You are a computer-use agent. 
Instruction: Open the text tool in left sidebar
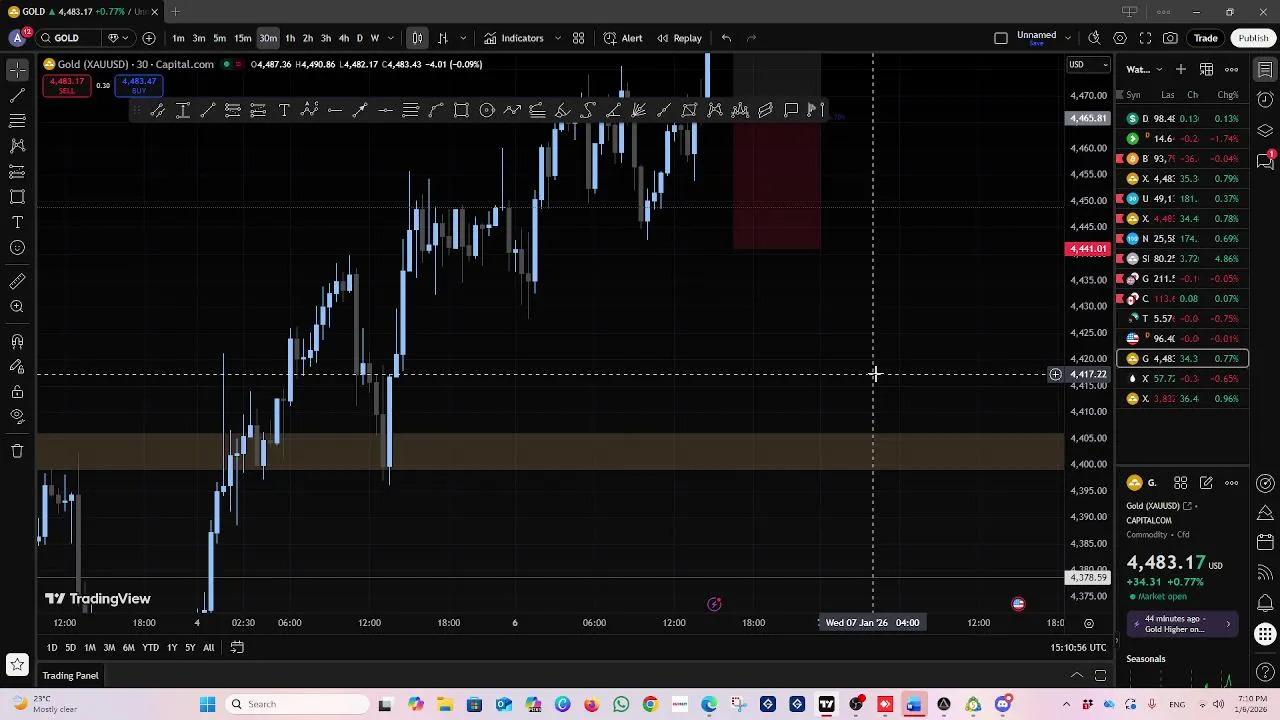(x=17, y=222)
